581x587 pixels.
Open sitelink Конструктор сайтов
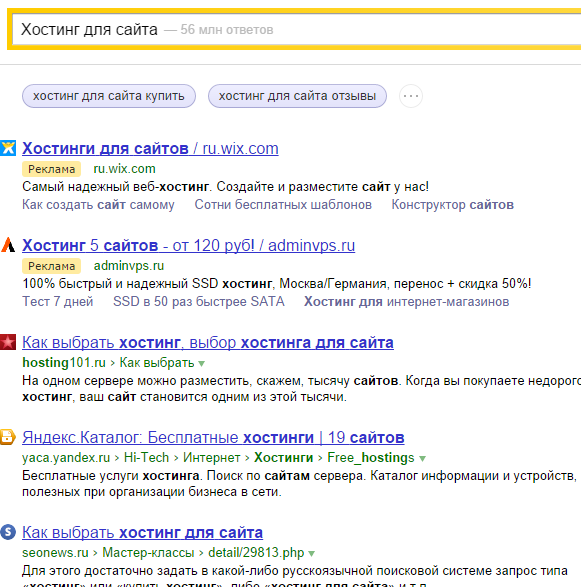453,205
